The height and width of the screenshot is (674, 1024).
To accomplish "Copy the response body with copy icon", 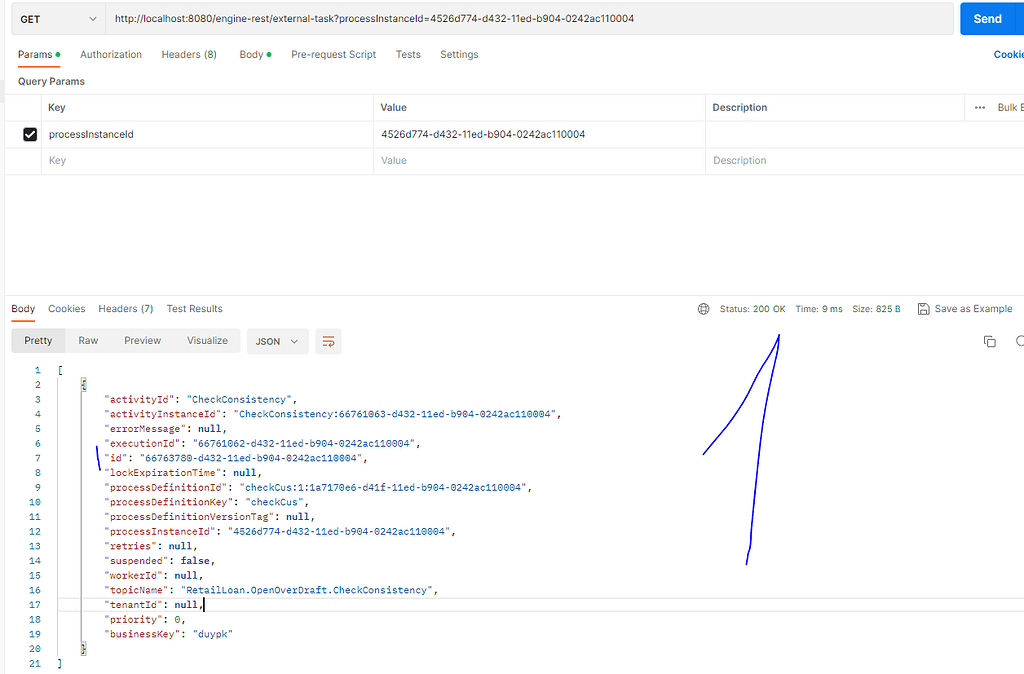I will point(989,342).
